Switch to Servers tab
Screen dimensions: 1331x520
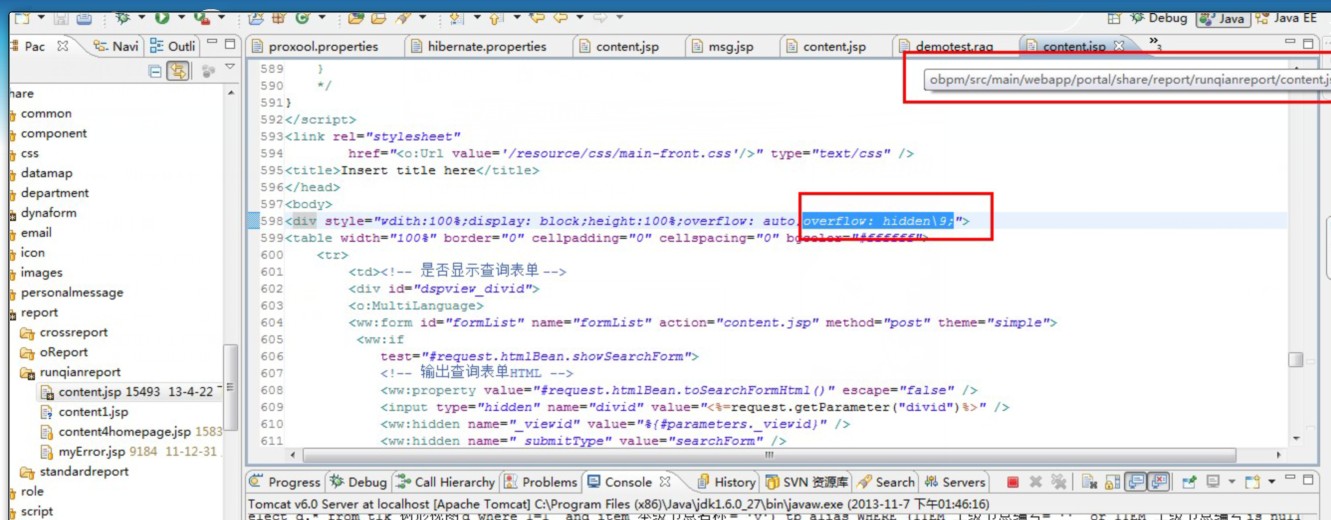coord(954,482)
